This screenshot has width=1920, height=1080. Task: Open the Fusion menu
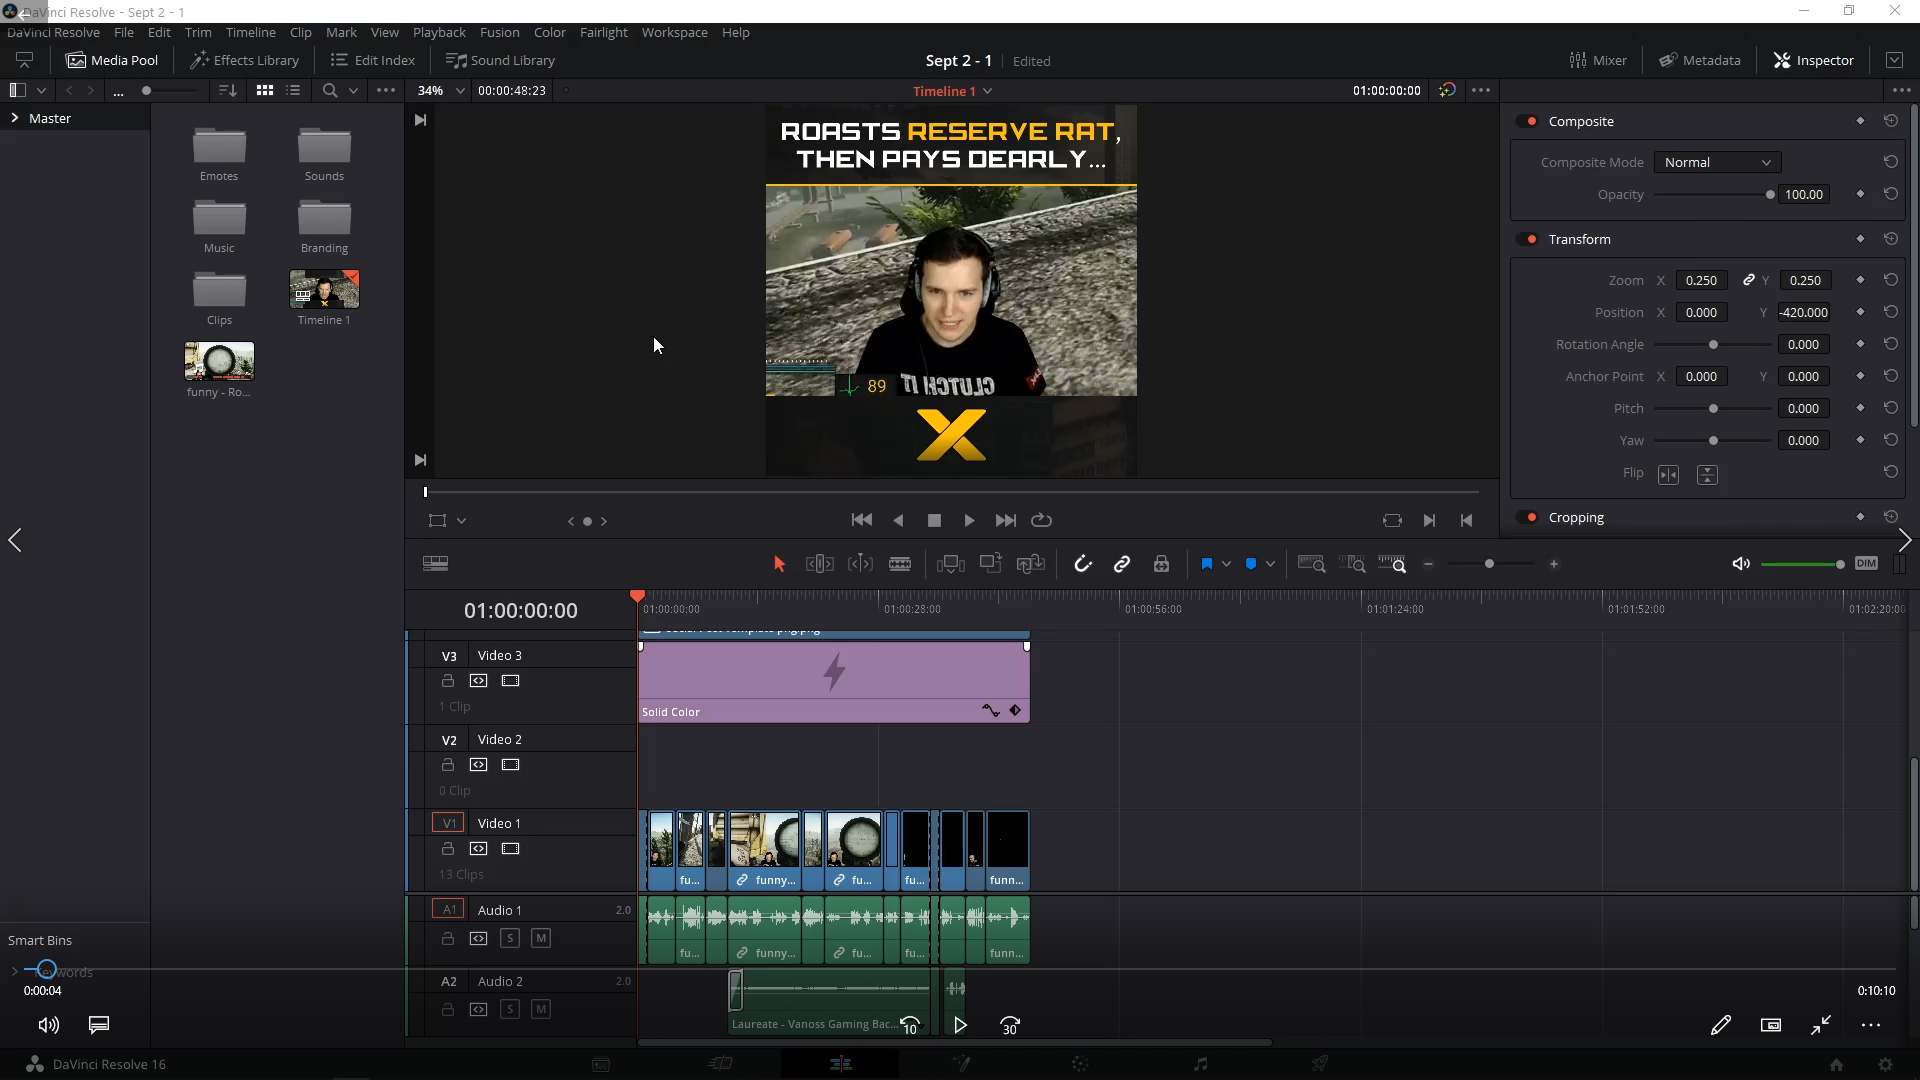click(499, 32)
